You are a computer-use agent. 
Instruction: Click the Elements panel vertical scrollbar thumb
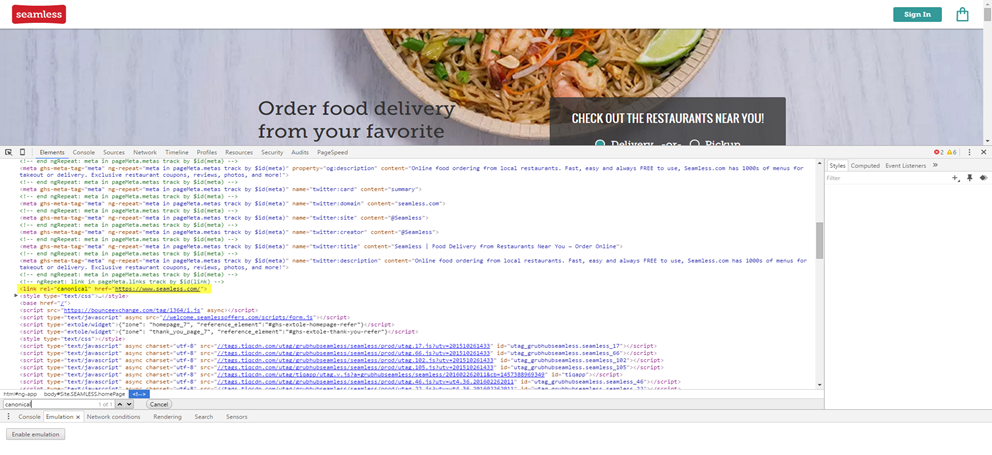coord(819,240)
